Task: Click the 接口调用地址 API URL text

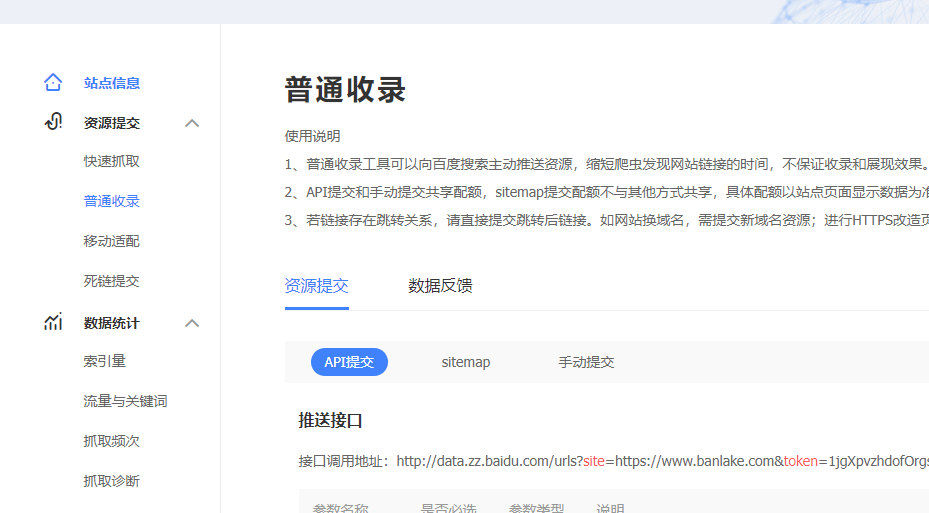Action: click(662, 461)
